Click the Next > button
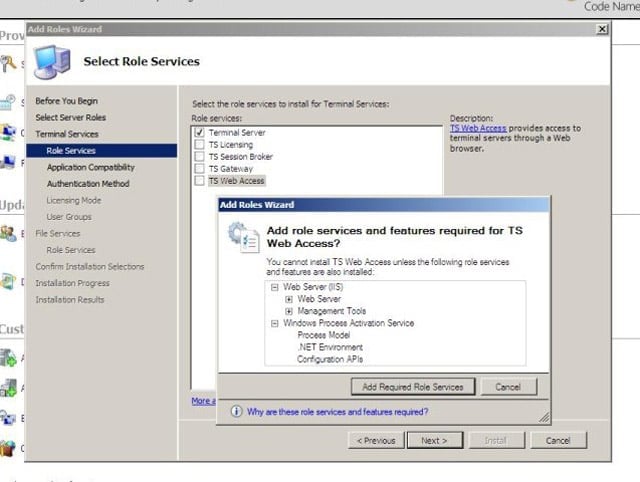This screenshot has width=640, height=482. click(435, 440)
